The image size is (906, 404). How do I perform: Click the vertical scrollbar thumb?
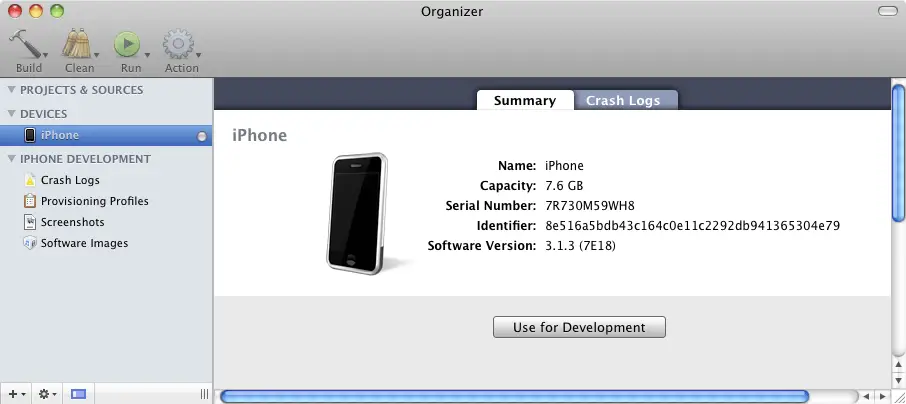point(898,153)
